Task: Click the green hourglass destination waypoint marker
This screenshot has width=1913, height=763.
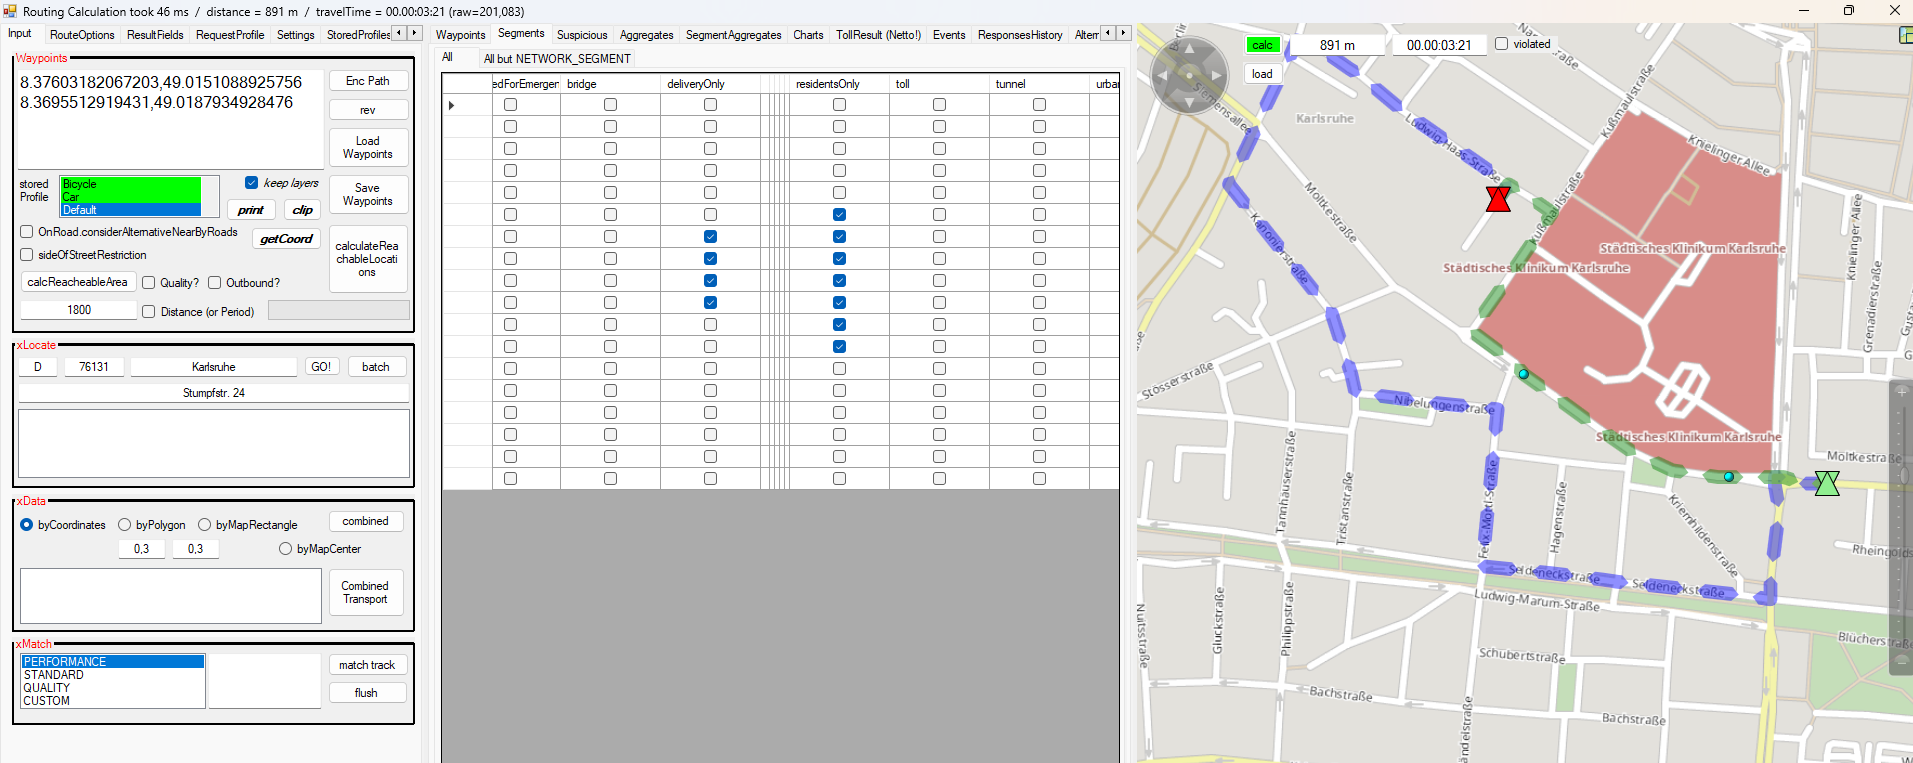Action: click(1827, 484)
